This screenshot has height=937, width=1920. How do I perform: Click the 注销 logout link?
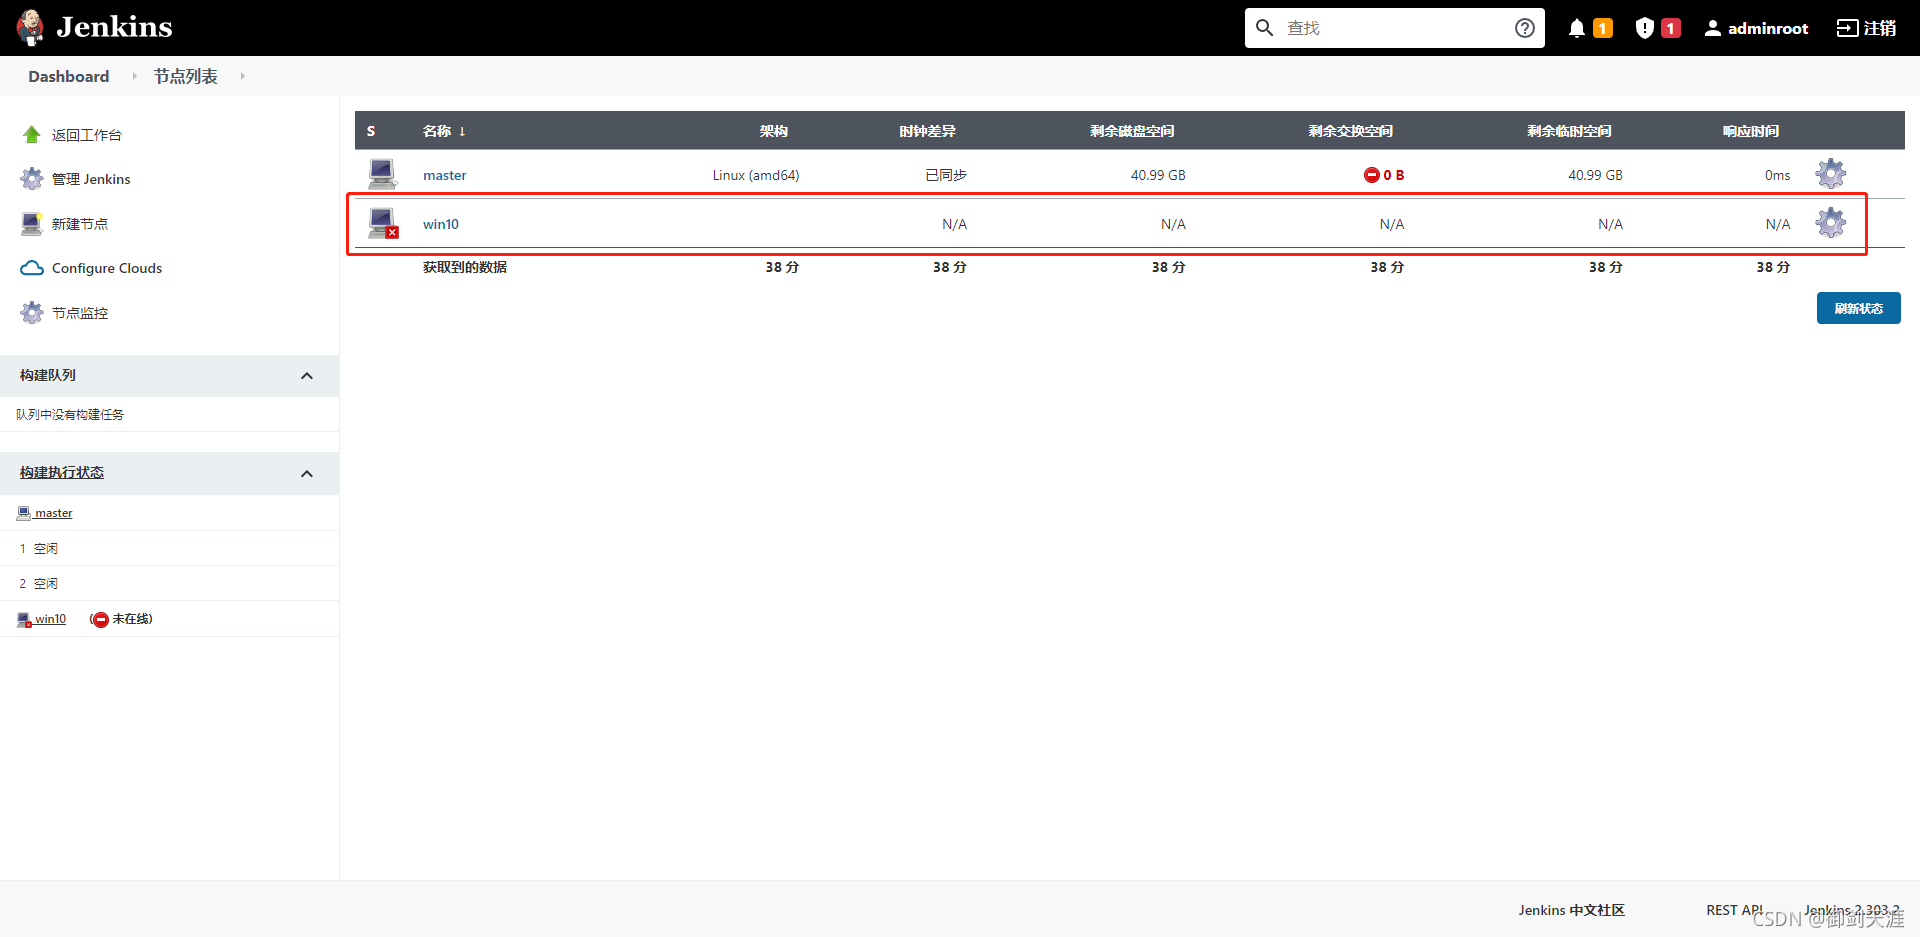pos(1866,28)
